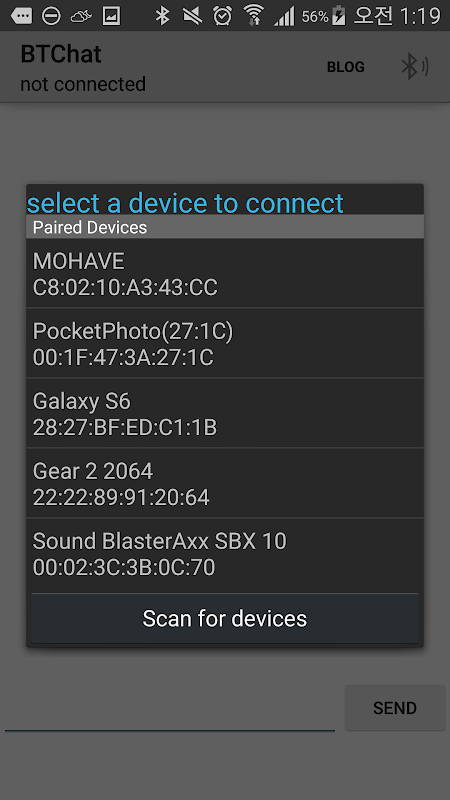Screen dimensions: 450x800
Task: Tap the Bluetooth connect icon in app bar
Action: (x=414, y=67)
